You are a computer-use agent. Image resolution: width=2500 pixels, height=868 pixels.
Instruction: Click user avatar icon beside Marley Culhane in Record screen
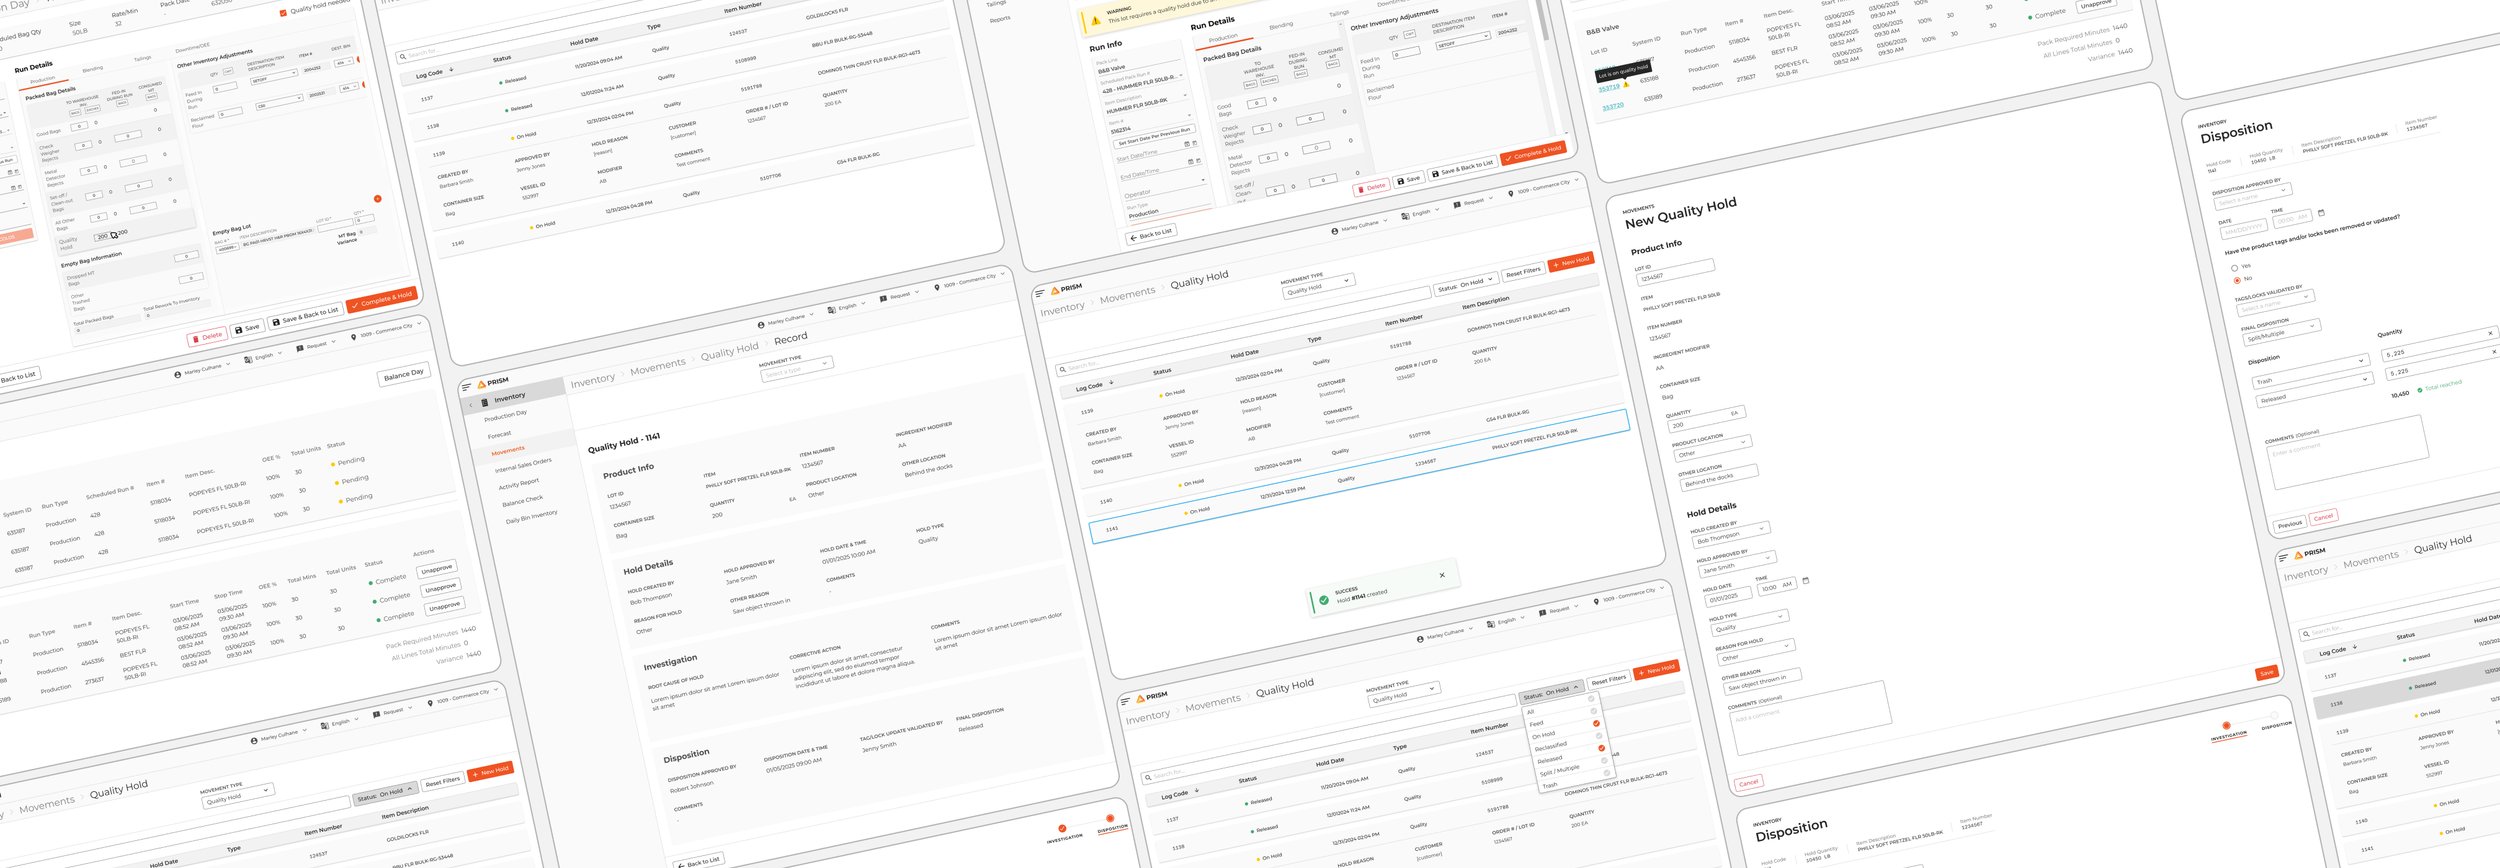tap(761, 325)
